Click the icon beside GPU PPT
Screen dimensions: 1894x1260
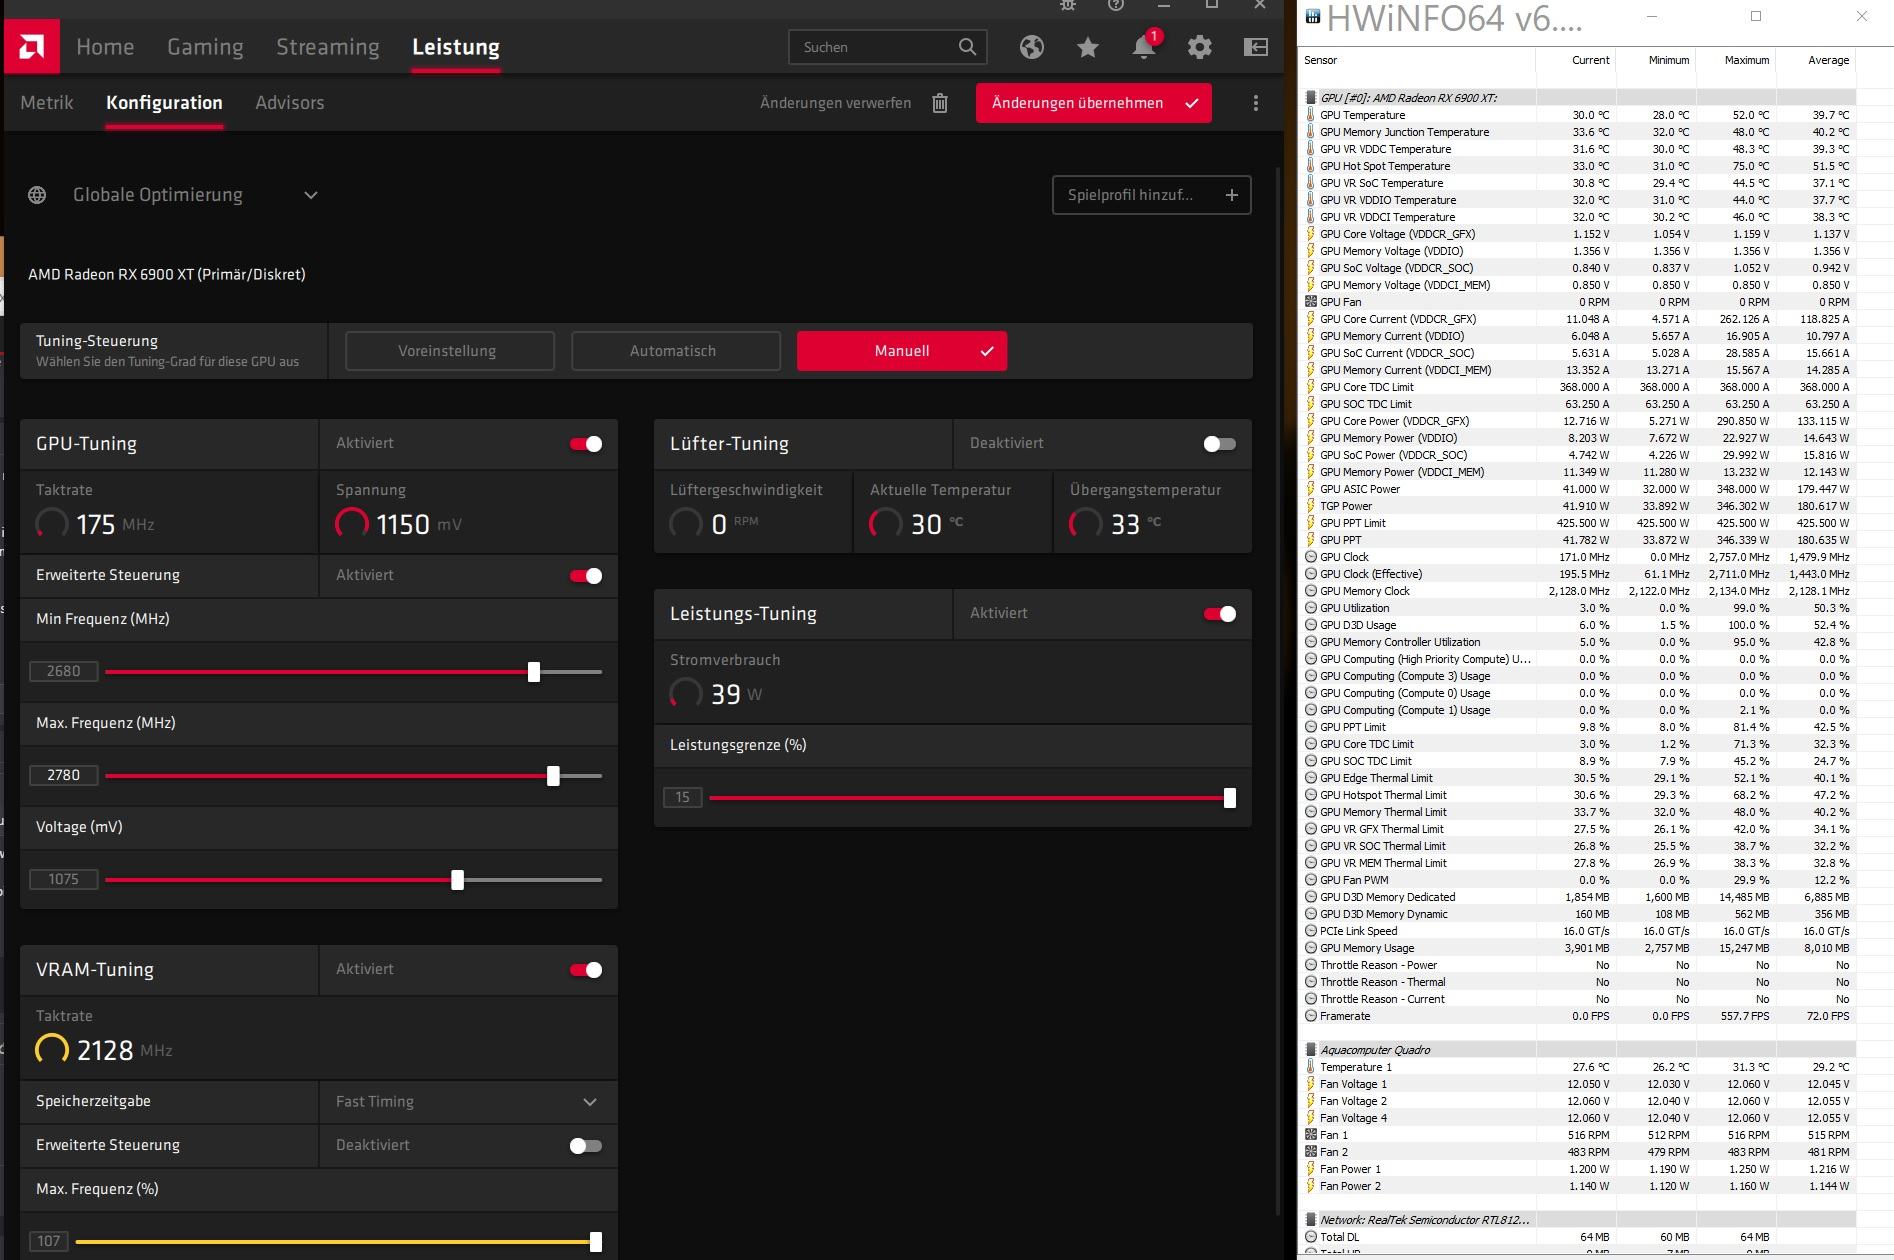tap(1311, 540)
